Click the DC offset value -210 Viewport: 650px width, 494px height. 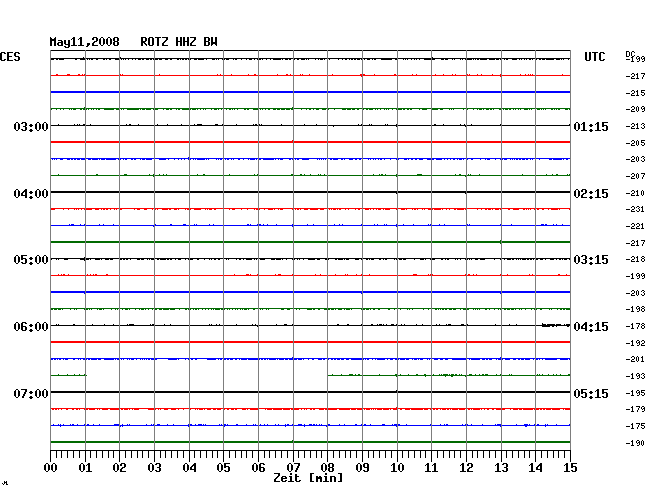(x=635, y=193)
